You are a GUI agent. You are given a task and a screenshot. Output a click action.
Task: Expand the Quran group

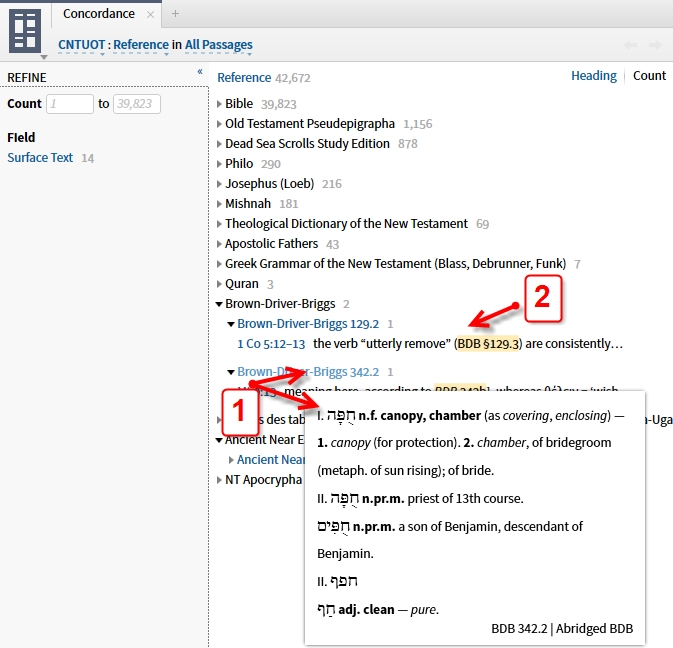pyautogui.click(x=219, y=284)
